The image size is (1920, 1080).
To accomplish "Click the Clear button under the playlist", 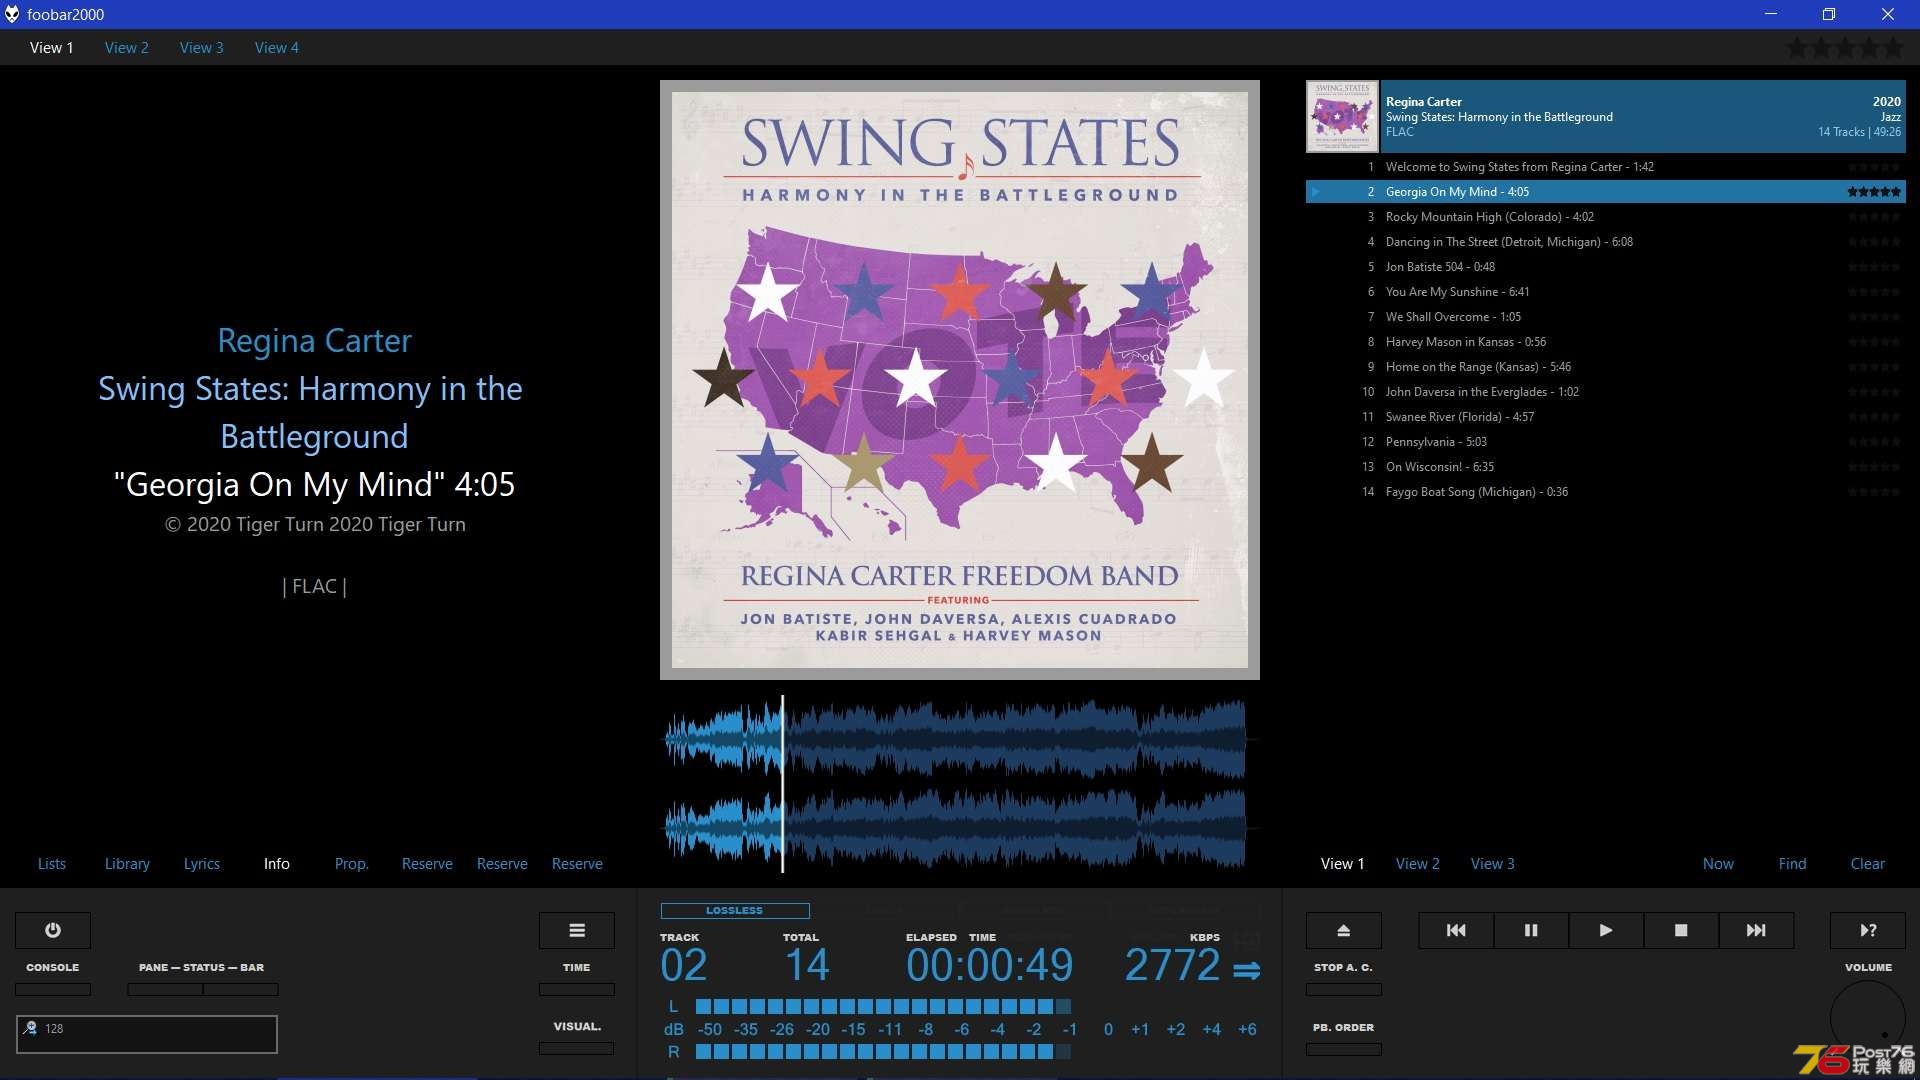I will [1868, 864].
